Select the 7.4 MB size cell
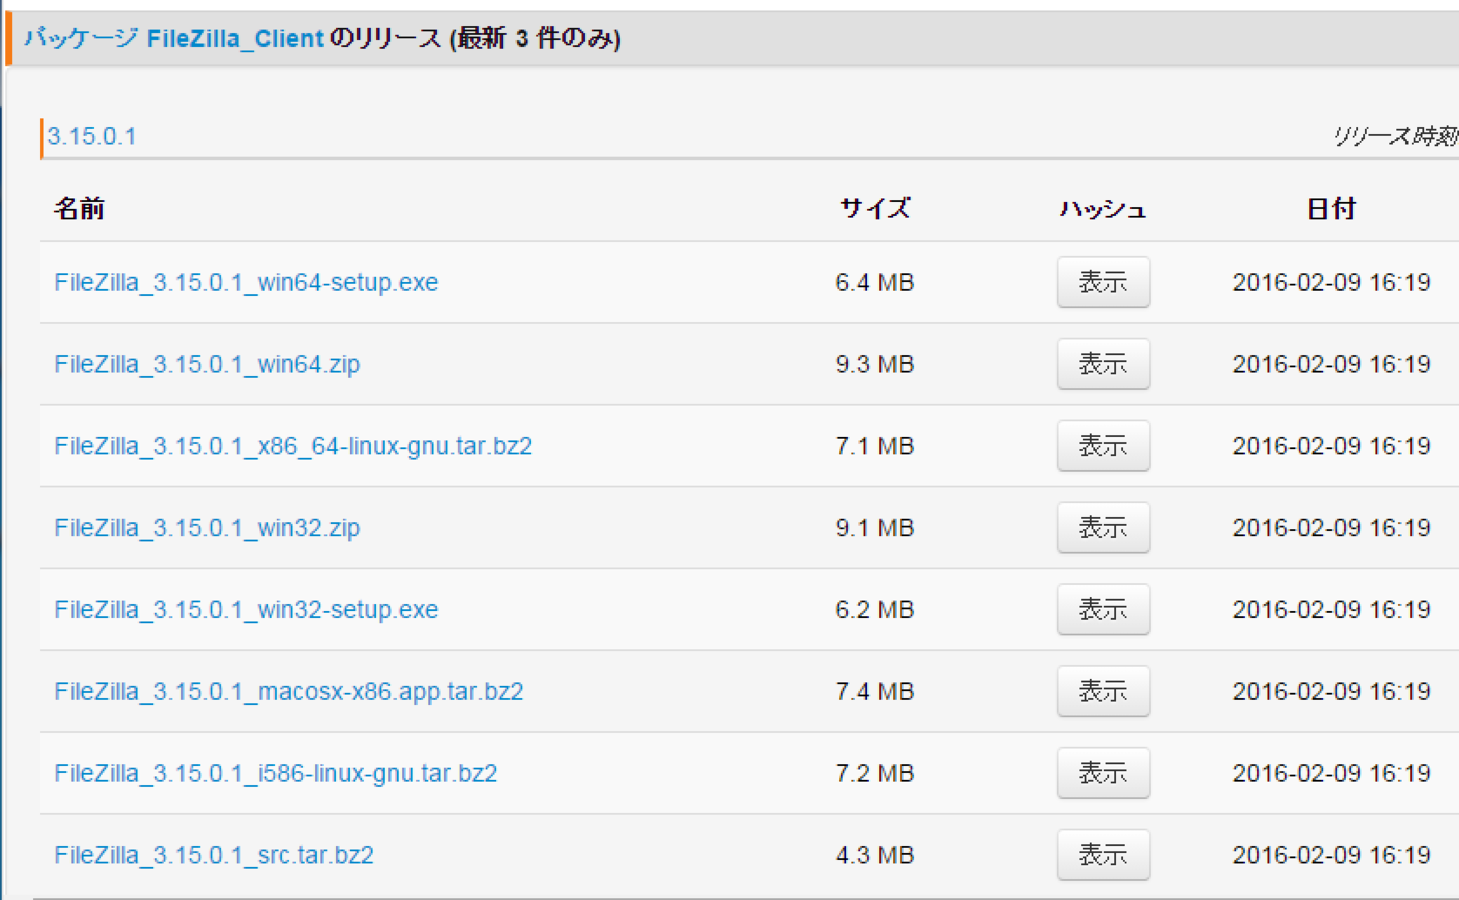This screenshot has width=1459, height=900. click(875, 693)
